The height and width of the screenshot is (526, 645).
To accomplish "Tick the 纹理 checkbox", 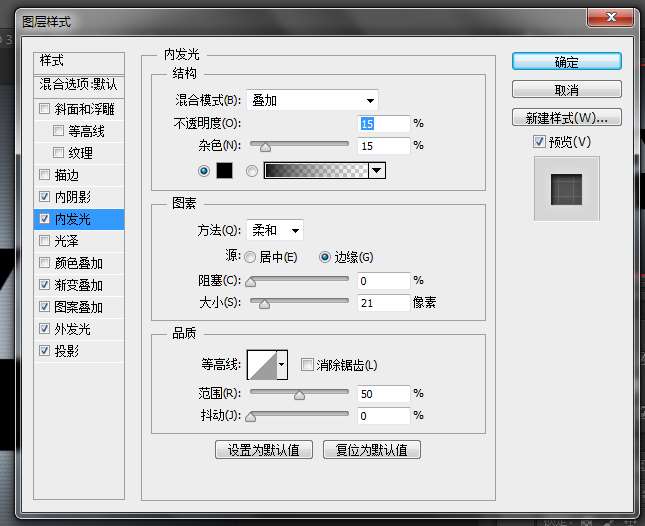I will tap(58, 153).
